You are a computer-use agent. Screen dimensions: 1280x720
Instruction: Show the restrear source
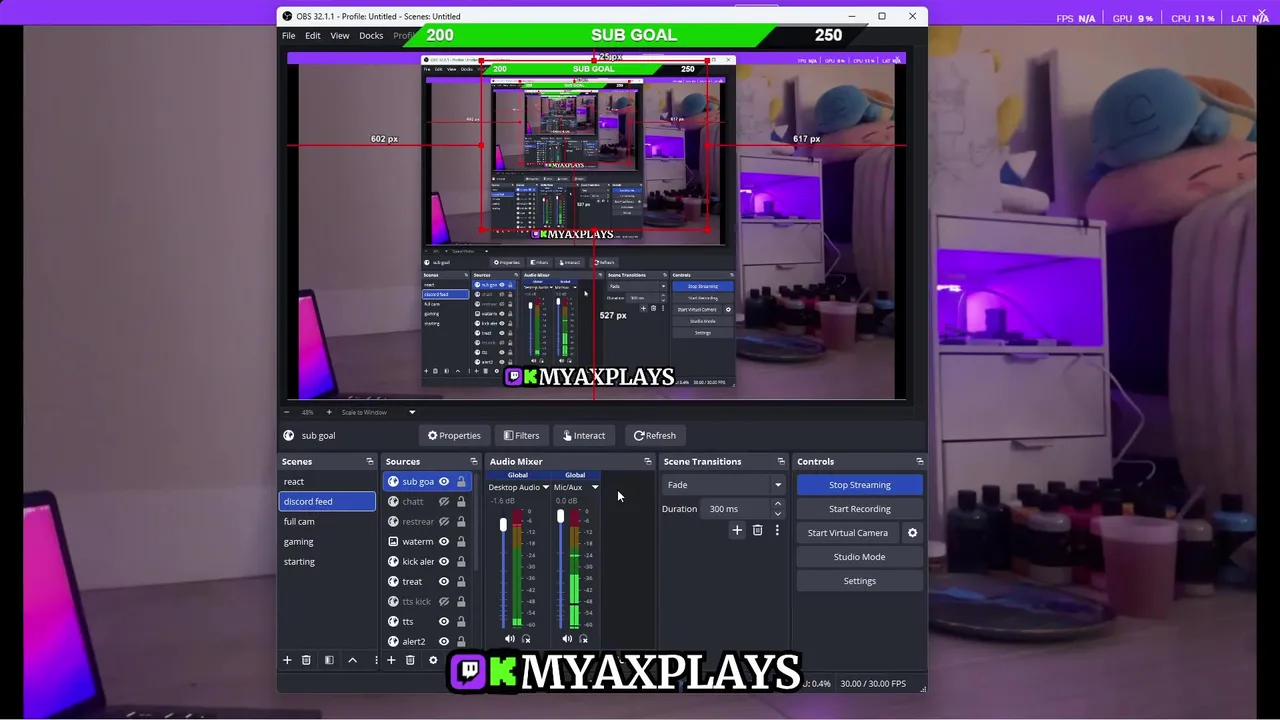click(444, 522)
